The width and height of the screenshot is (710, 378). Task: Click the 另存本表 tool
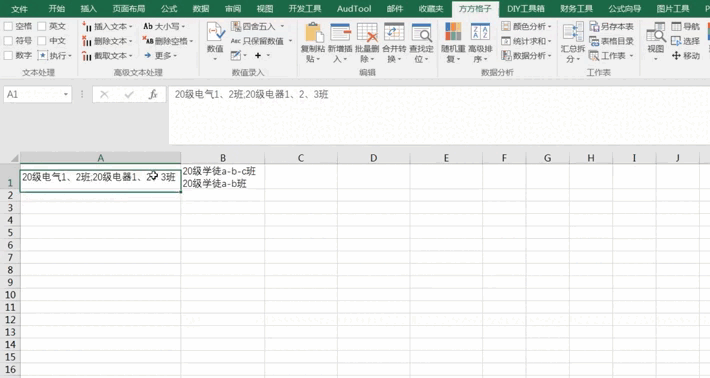click(x=612, y=26)
